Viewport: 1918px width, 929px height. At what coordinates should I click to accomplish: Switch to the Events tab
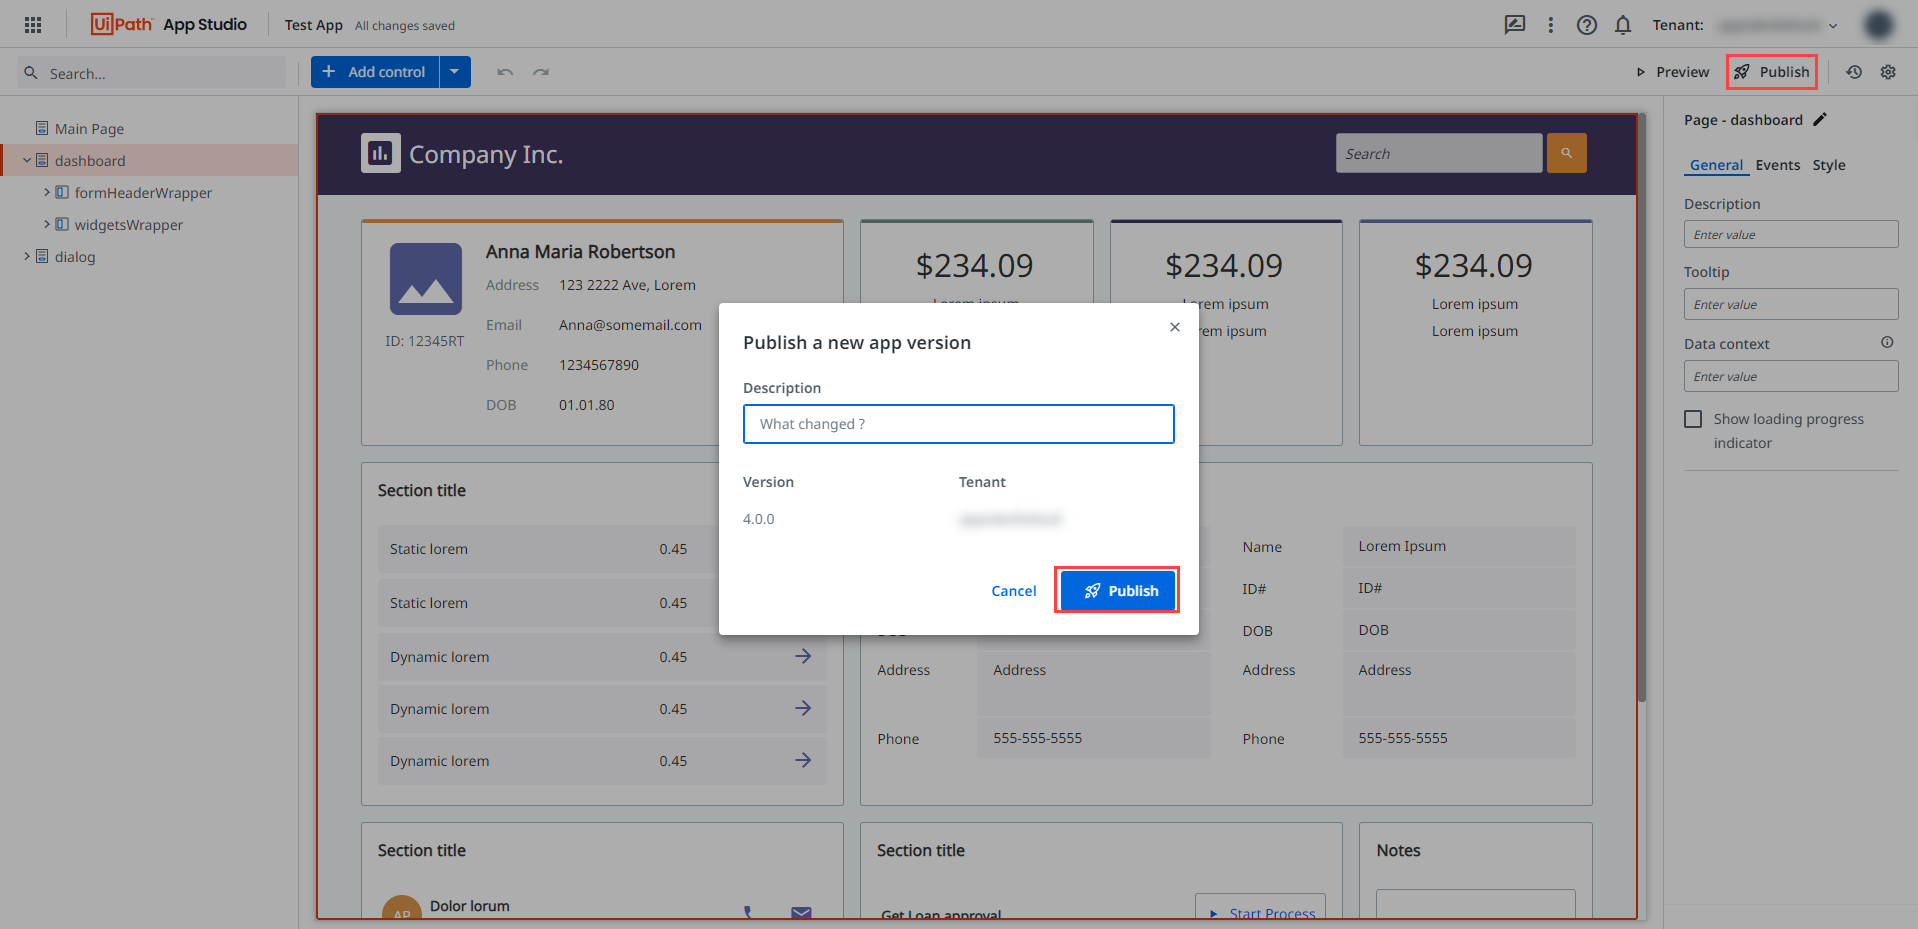[x=1777, y=164]
